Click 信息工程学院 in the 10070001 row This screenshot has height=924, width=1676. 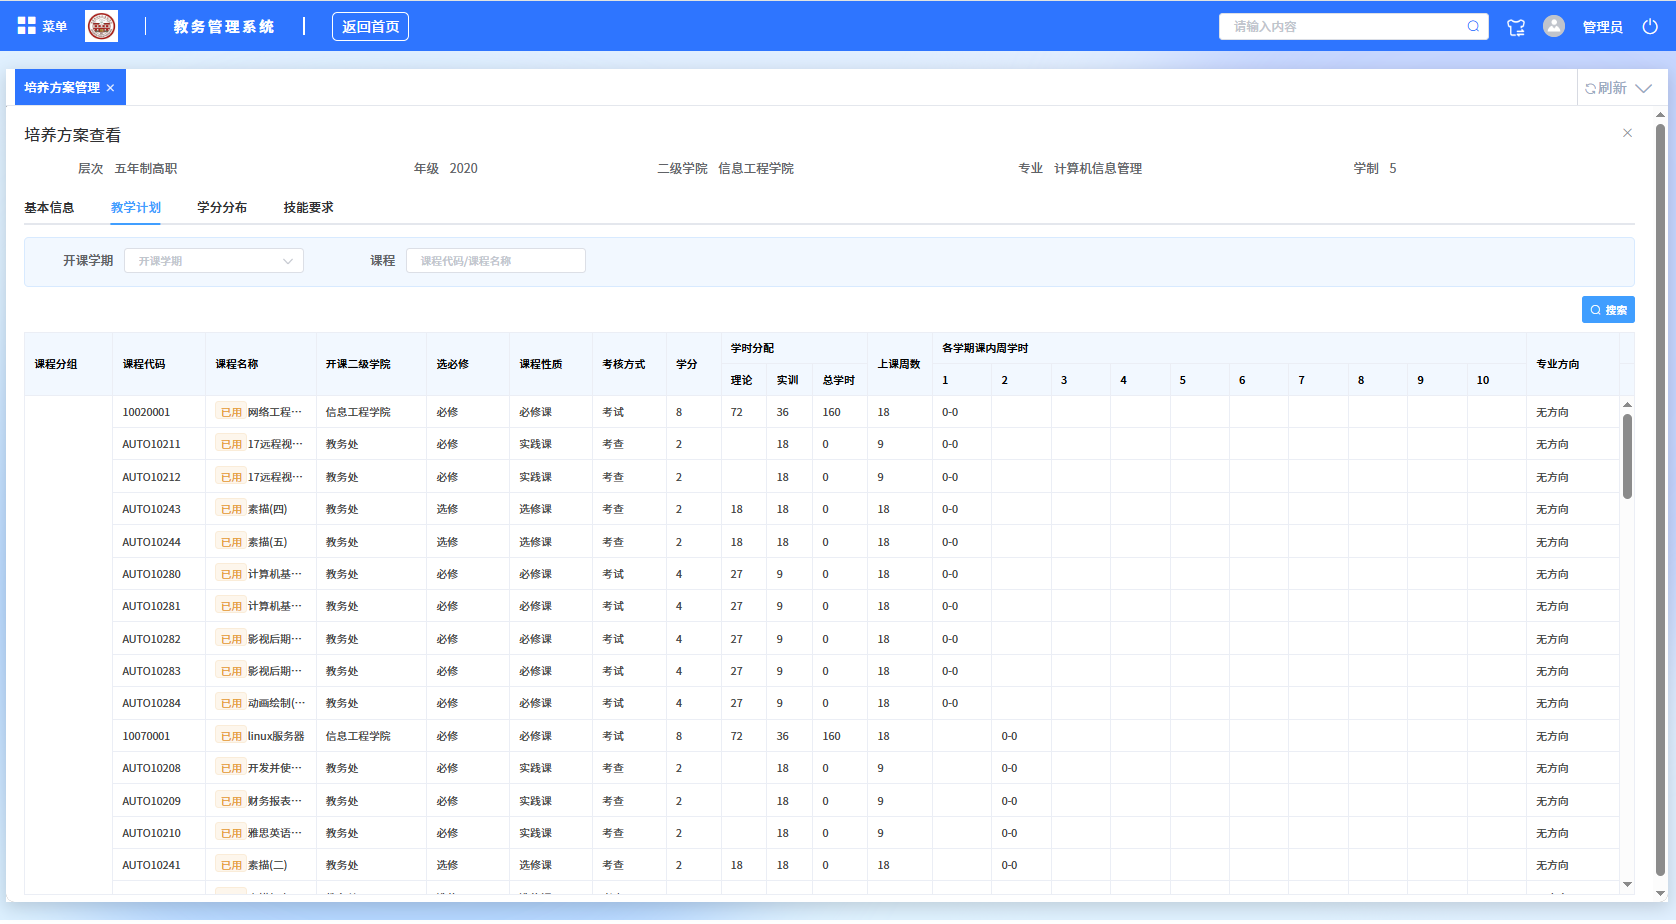coord(358,736)
